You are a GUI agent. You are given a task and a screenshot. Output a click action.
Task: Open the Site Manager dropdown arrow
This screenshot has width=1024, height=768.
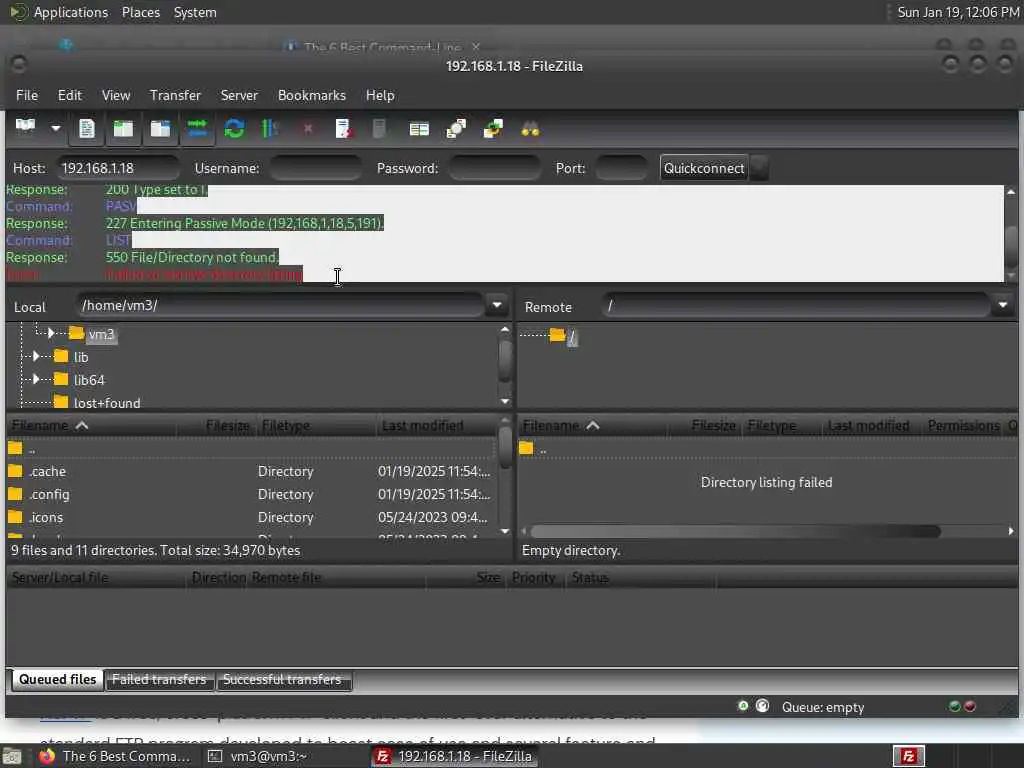tap(56, 128)
